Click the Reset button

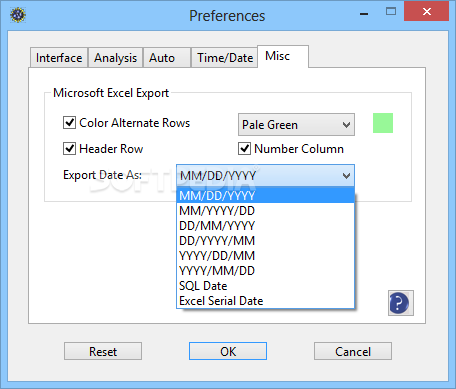point(103,351)
